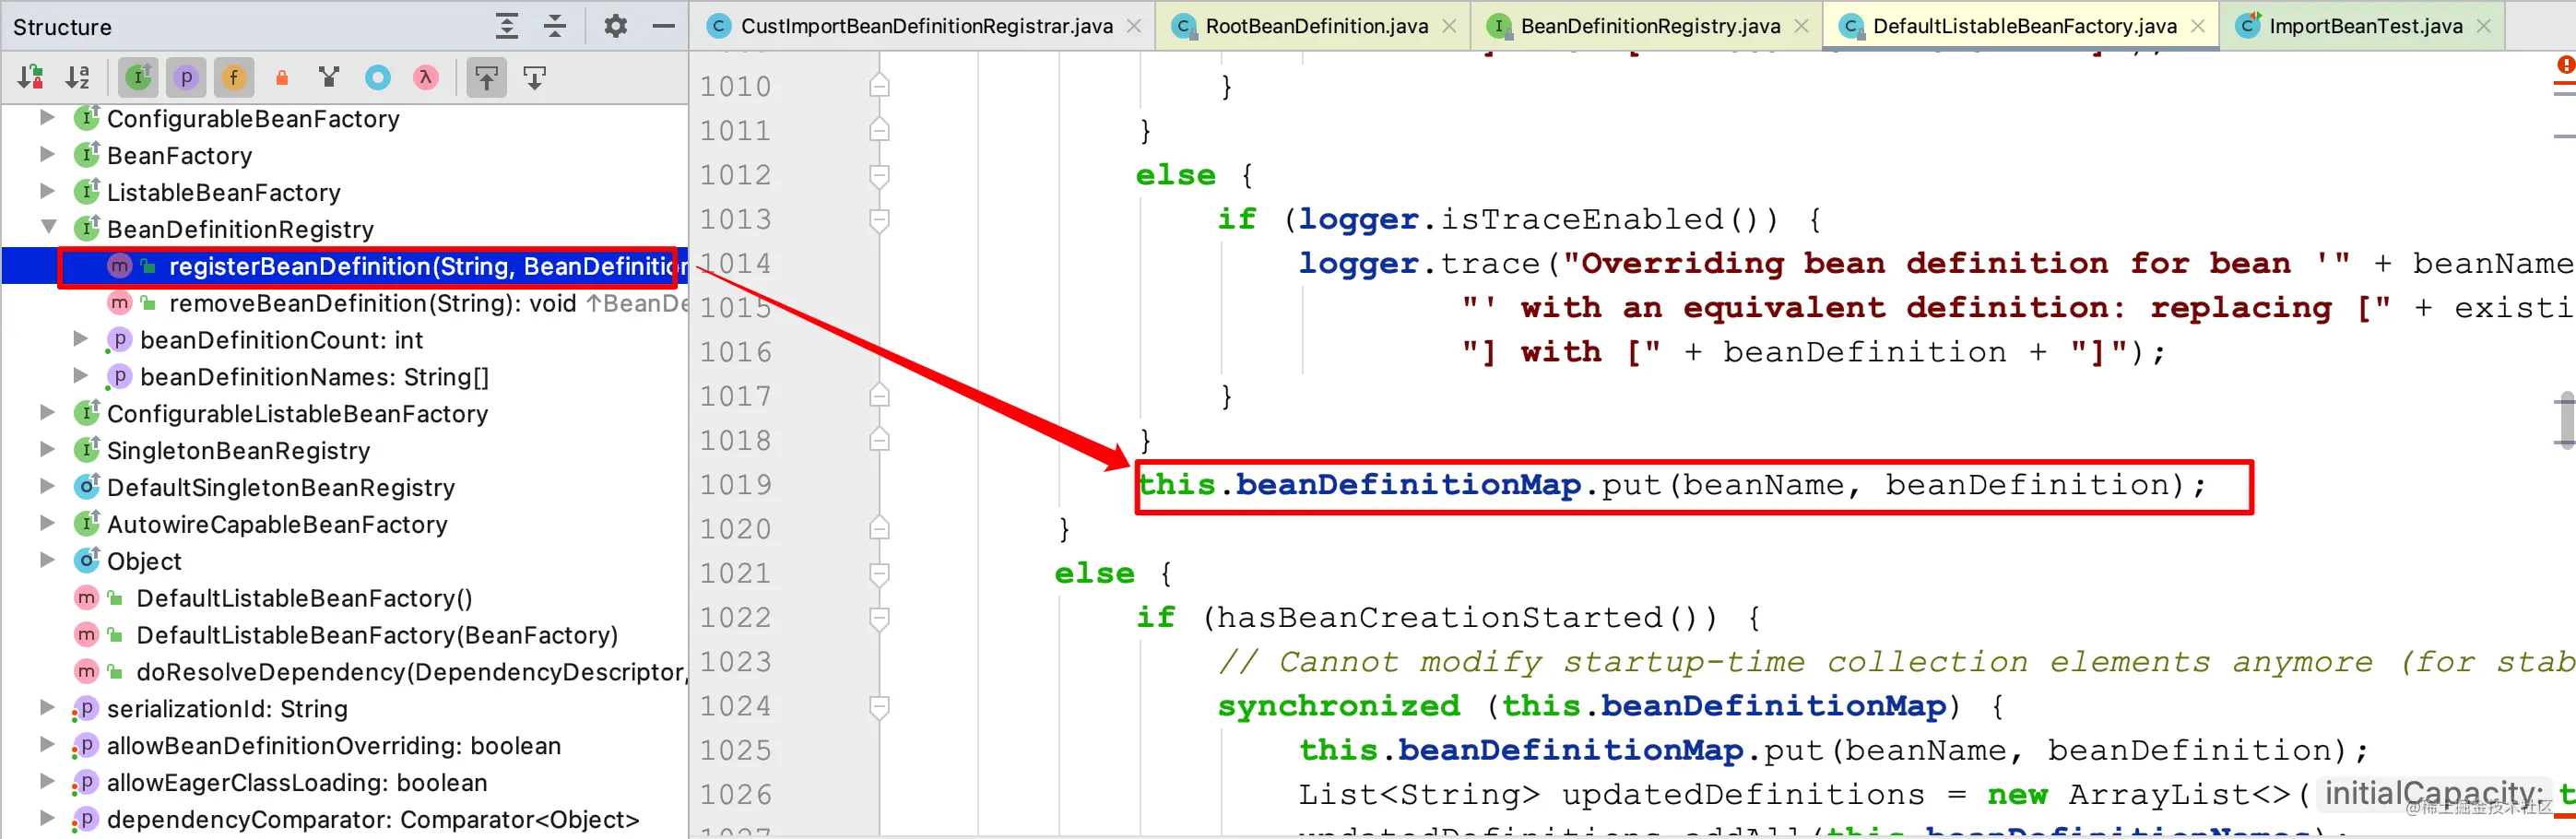The image size is (2576, 839).
Task: Click Expand All icon in Structure header
Action: pos(507,26)
